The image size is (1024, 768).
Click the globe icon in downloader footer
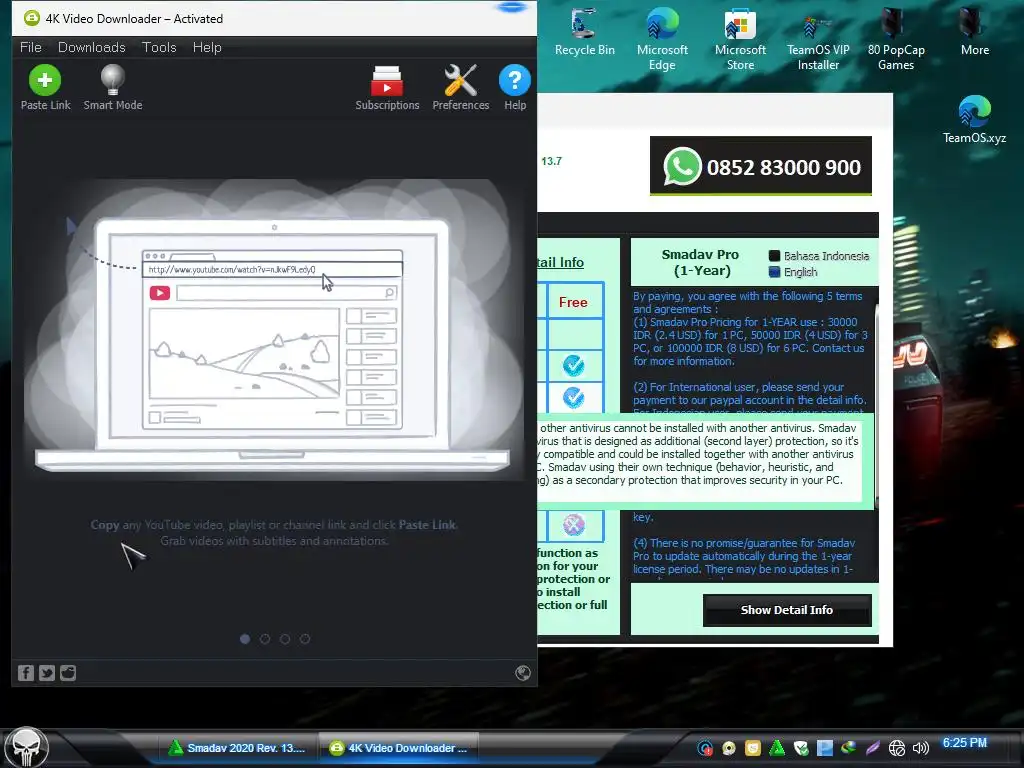(x=523, y=673)
